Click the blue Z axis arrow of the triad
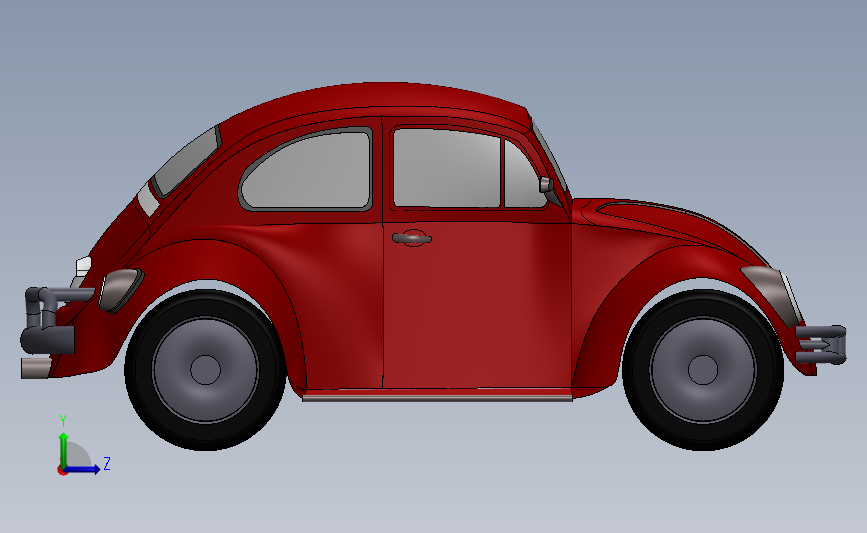Screen dimensions: 867x533 coord(83,469)
